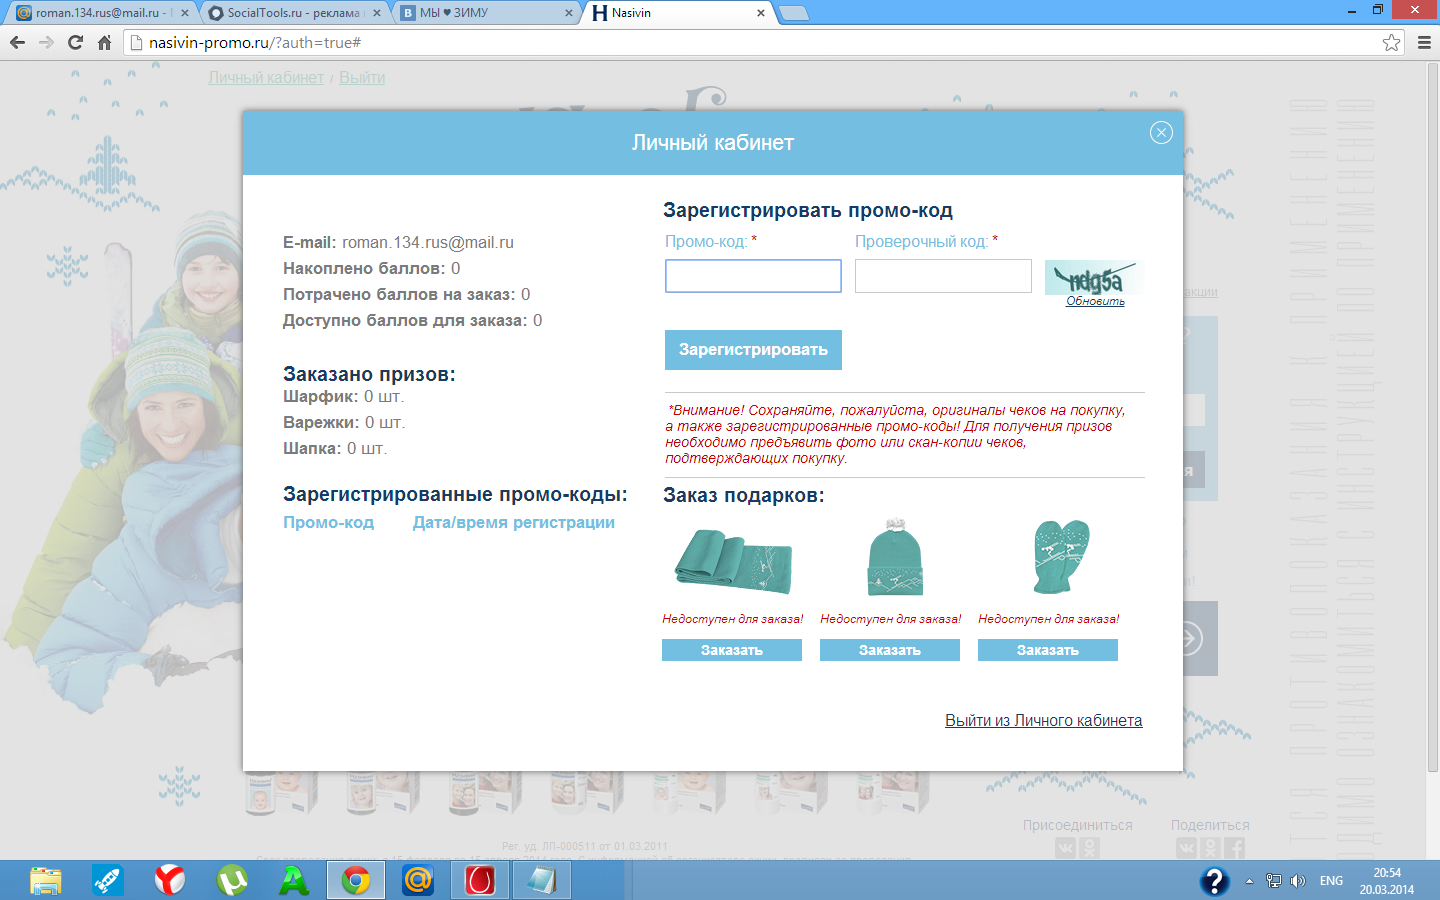Open Mail.ru Agent from the taskbar
Screen dimensions: 1440x900
(418, 881)
